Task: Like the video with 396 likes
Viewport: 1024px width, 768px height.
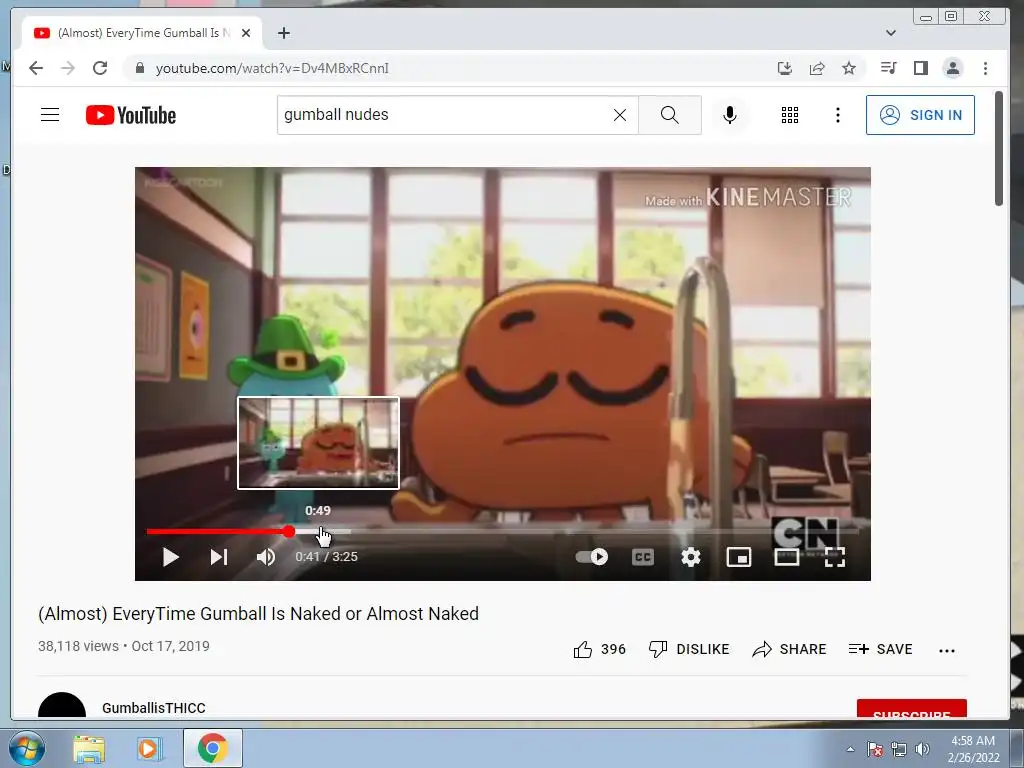Action: click(x=600, y=649)
